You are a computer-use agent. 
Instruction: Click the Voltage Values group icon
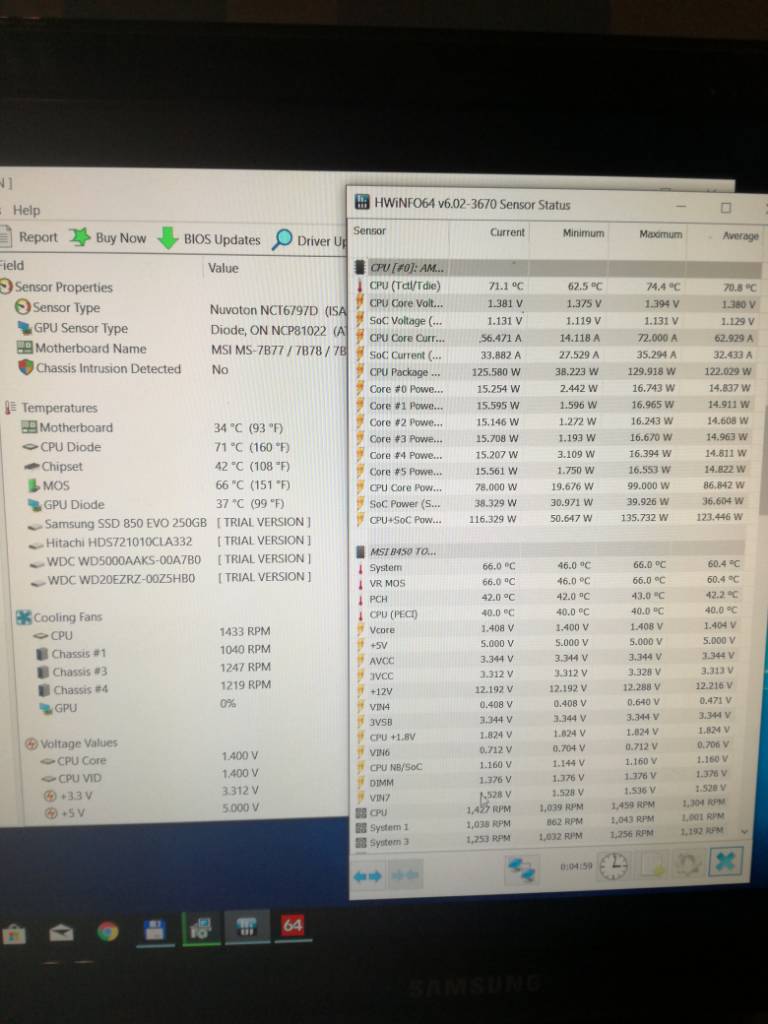coord(31,744)
